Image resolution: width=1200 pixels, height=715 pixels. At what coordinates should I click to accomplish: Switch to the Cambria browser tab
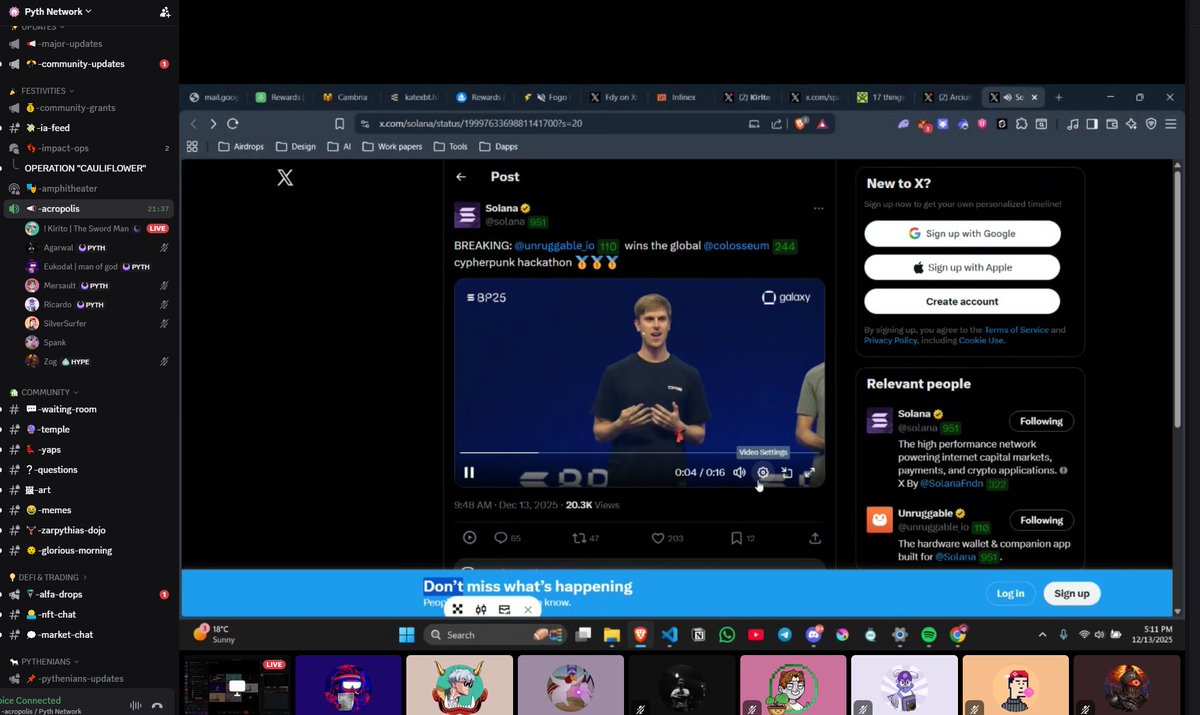[x=345, y=97]
